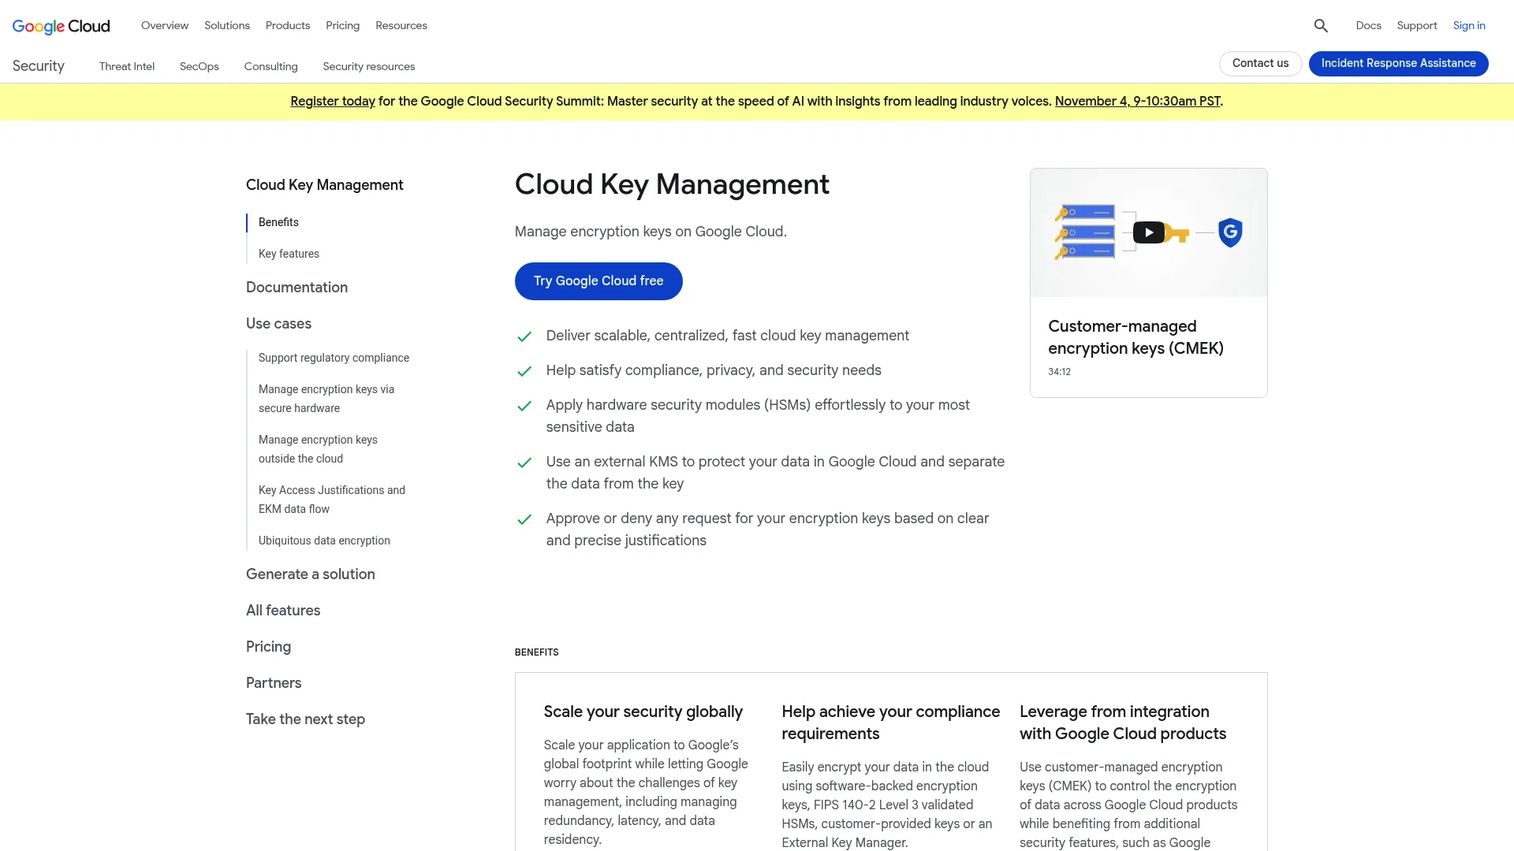Open the Threat Intel tab
Viewport: 1514px width, 851px height.
127,67
